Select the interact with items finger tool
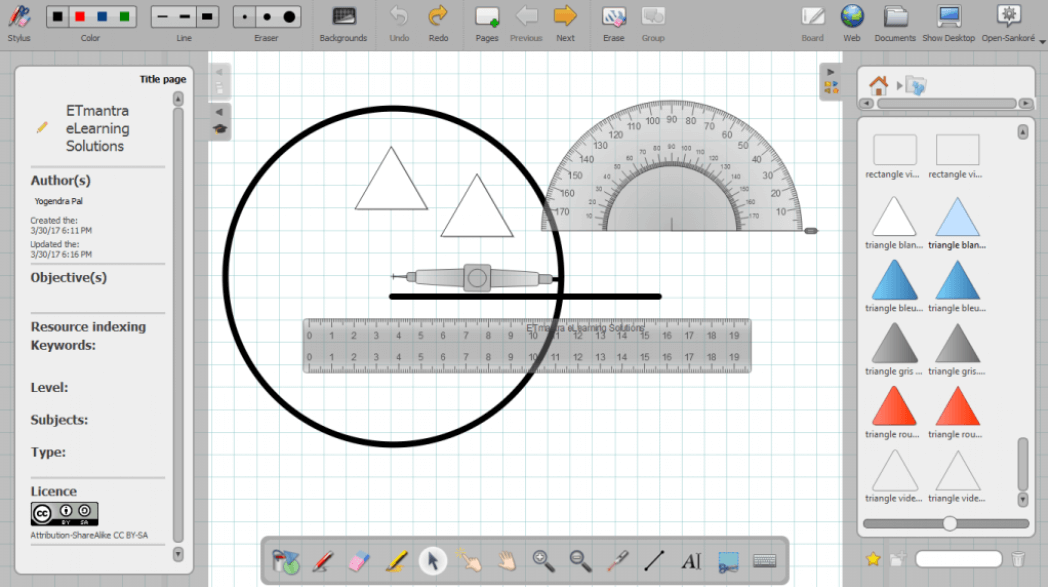This screenshot has width=1048, height=587. point(470,561)
